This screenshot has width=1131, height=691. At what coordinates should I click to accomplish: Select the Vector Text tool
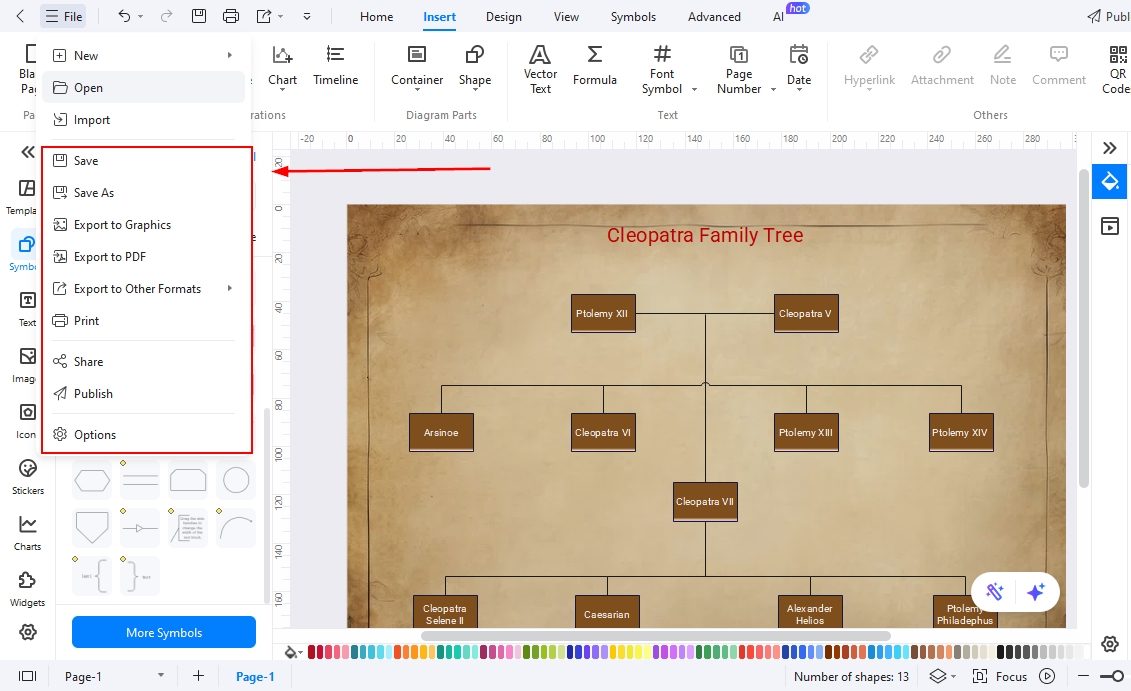point(539,68)
